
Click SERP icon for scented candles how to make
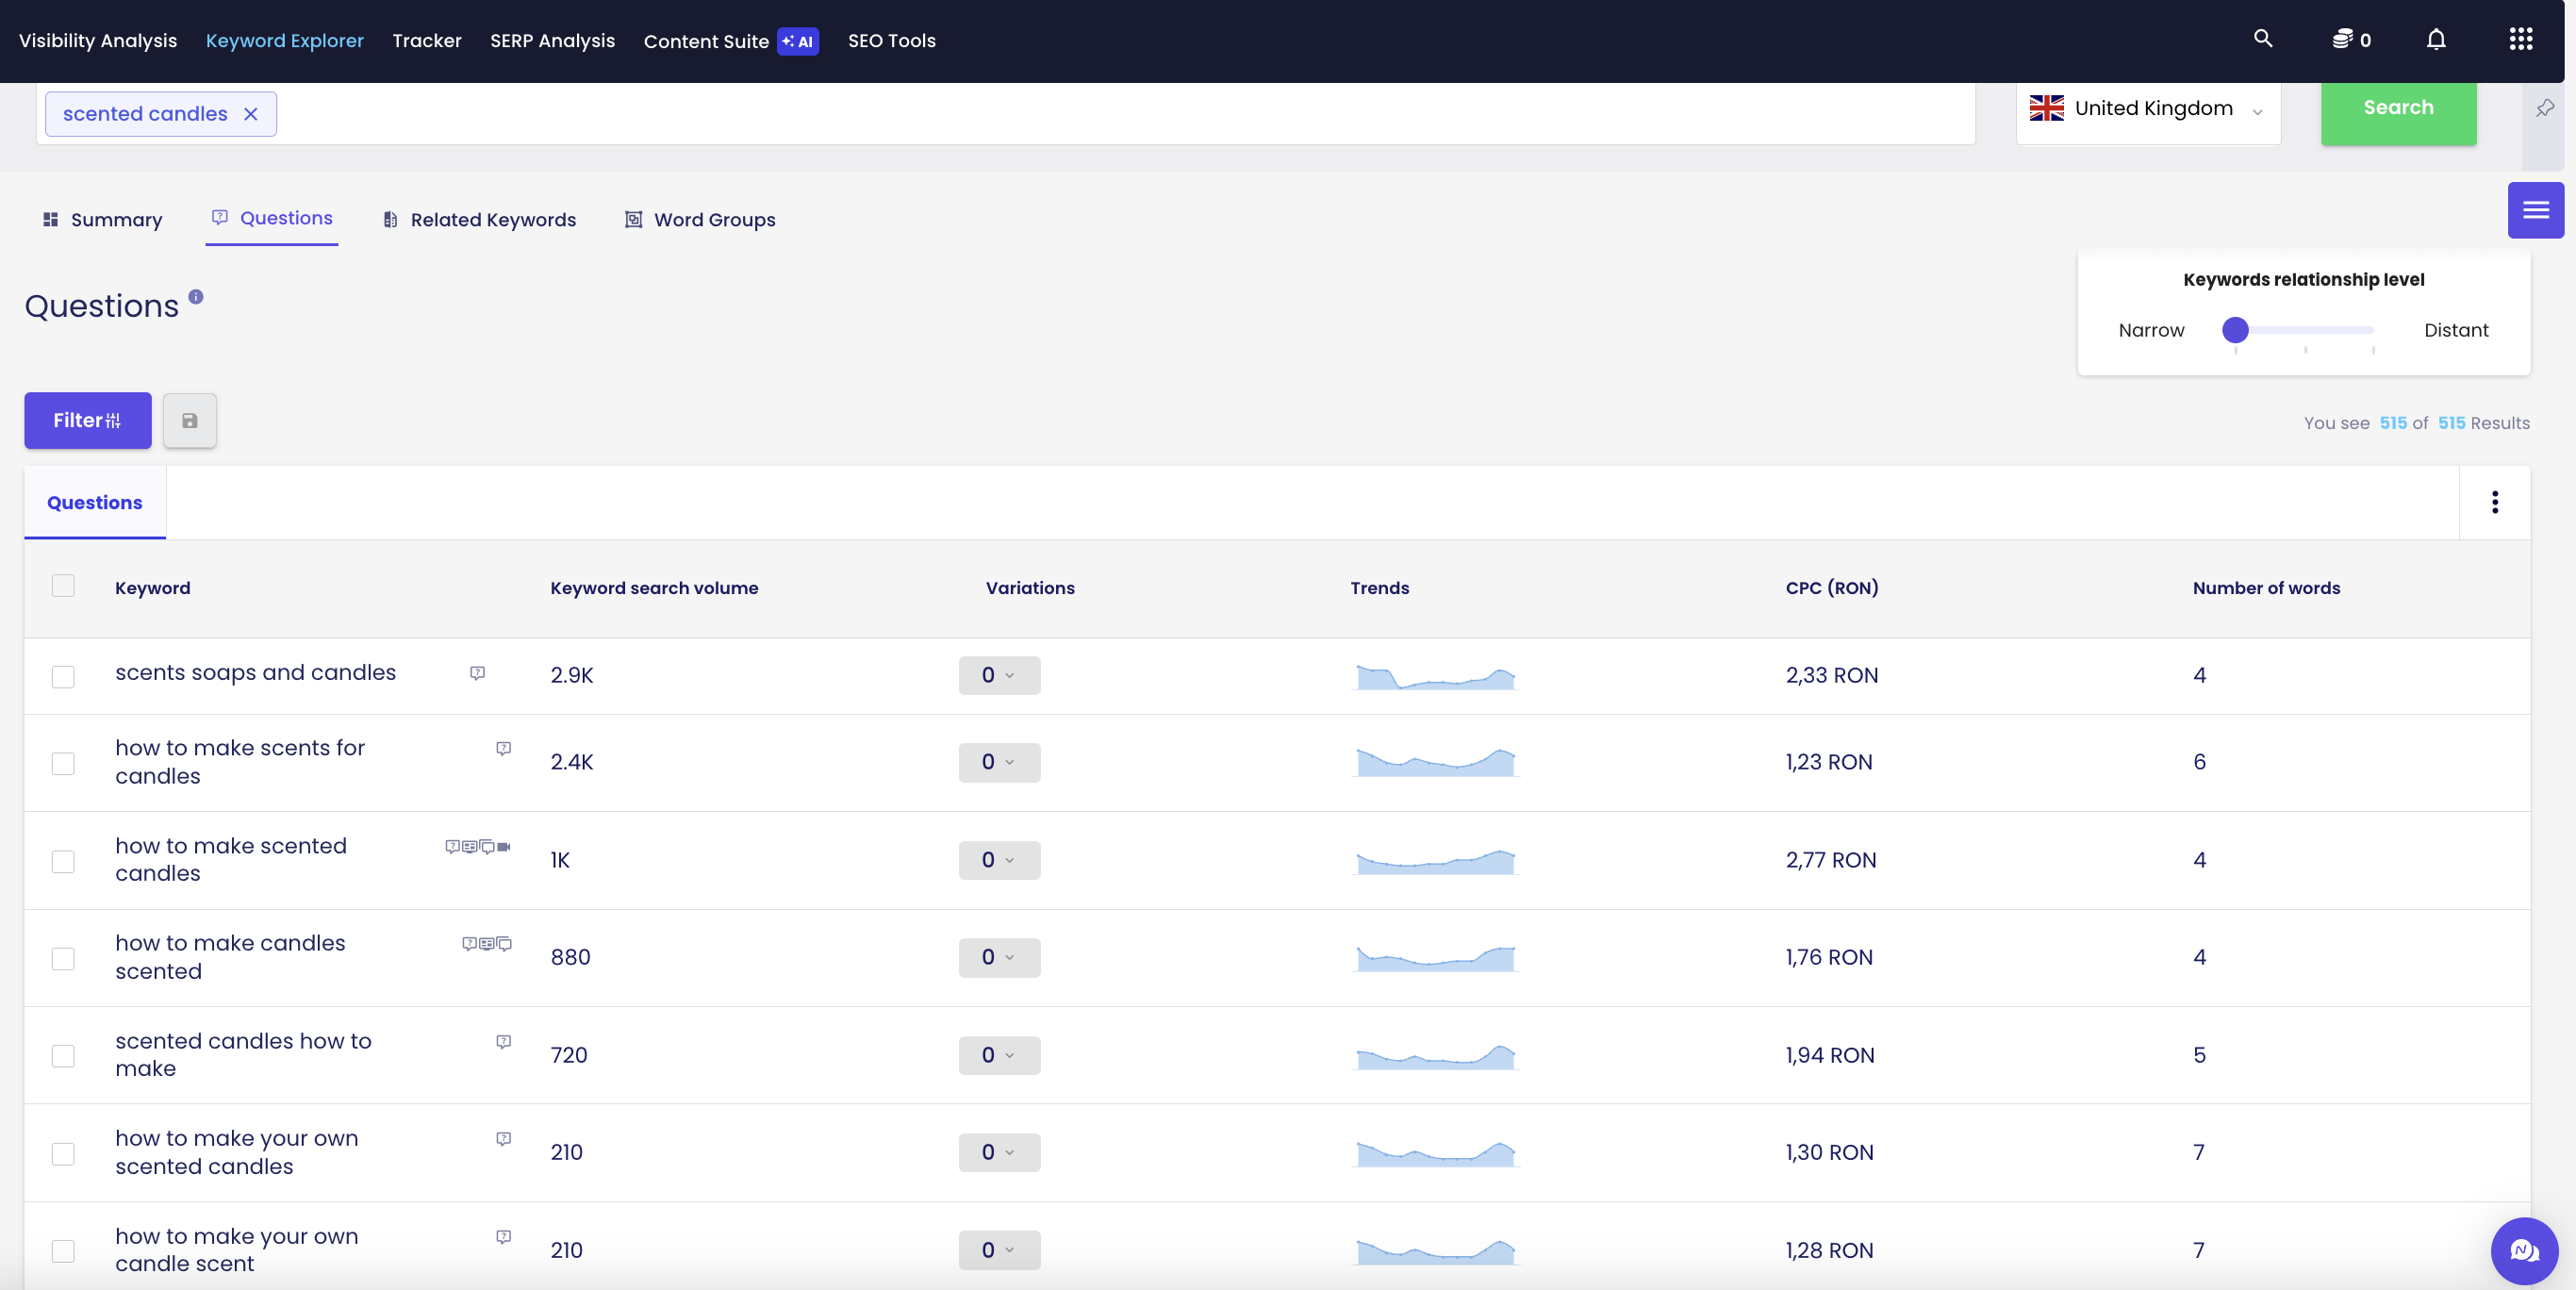(x=503, y=1041)
